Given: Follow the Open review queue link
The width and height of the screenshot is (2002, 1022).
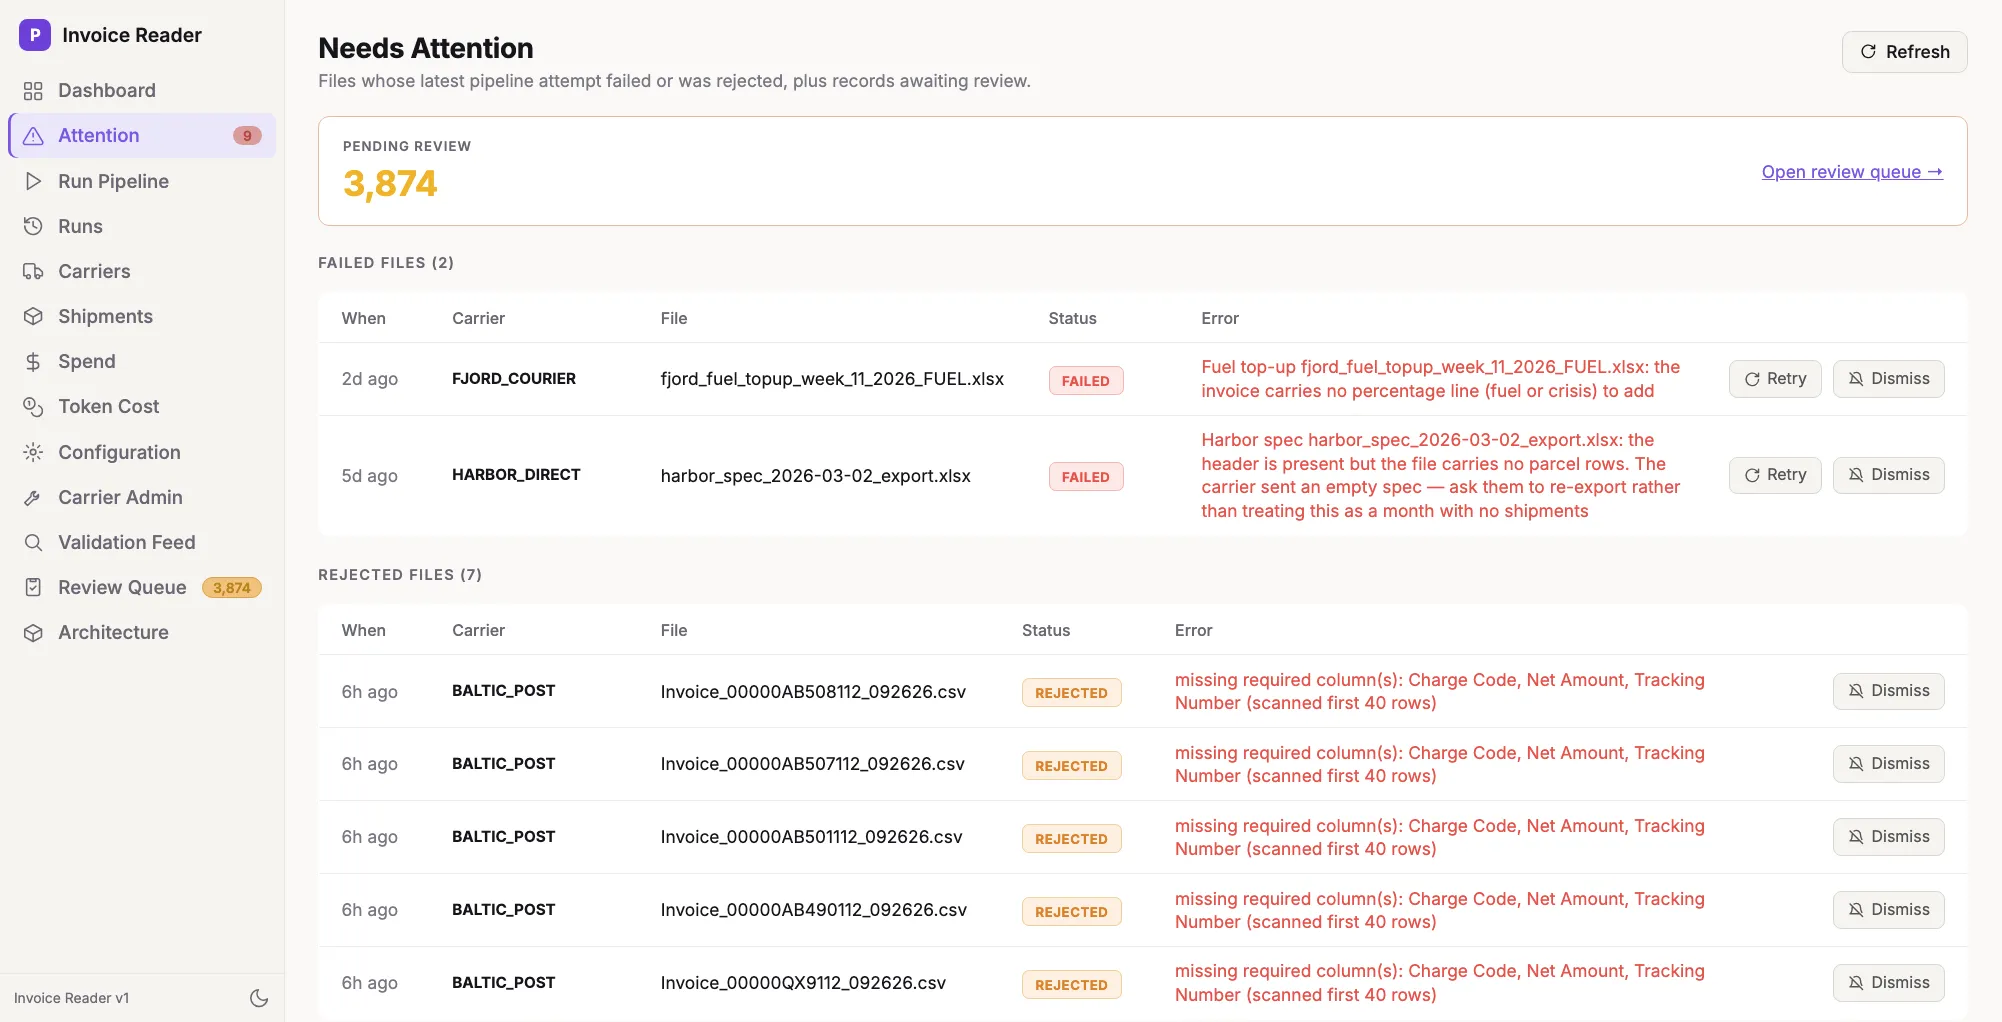Looking at the screenshot, I should click(x=1852, y=172).
